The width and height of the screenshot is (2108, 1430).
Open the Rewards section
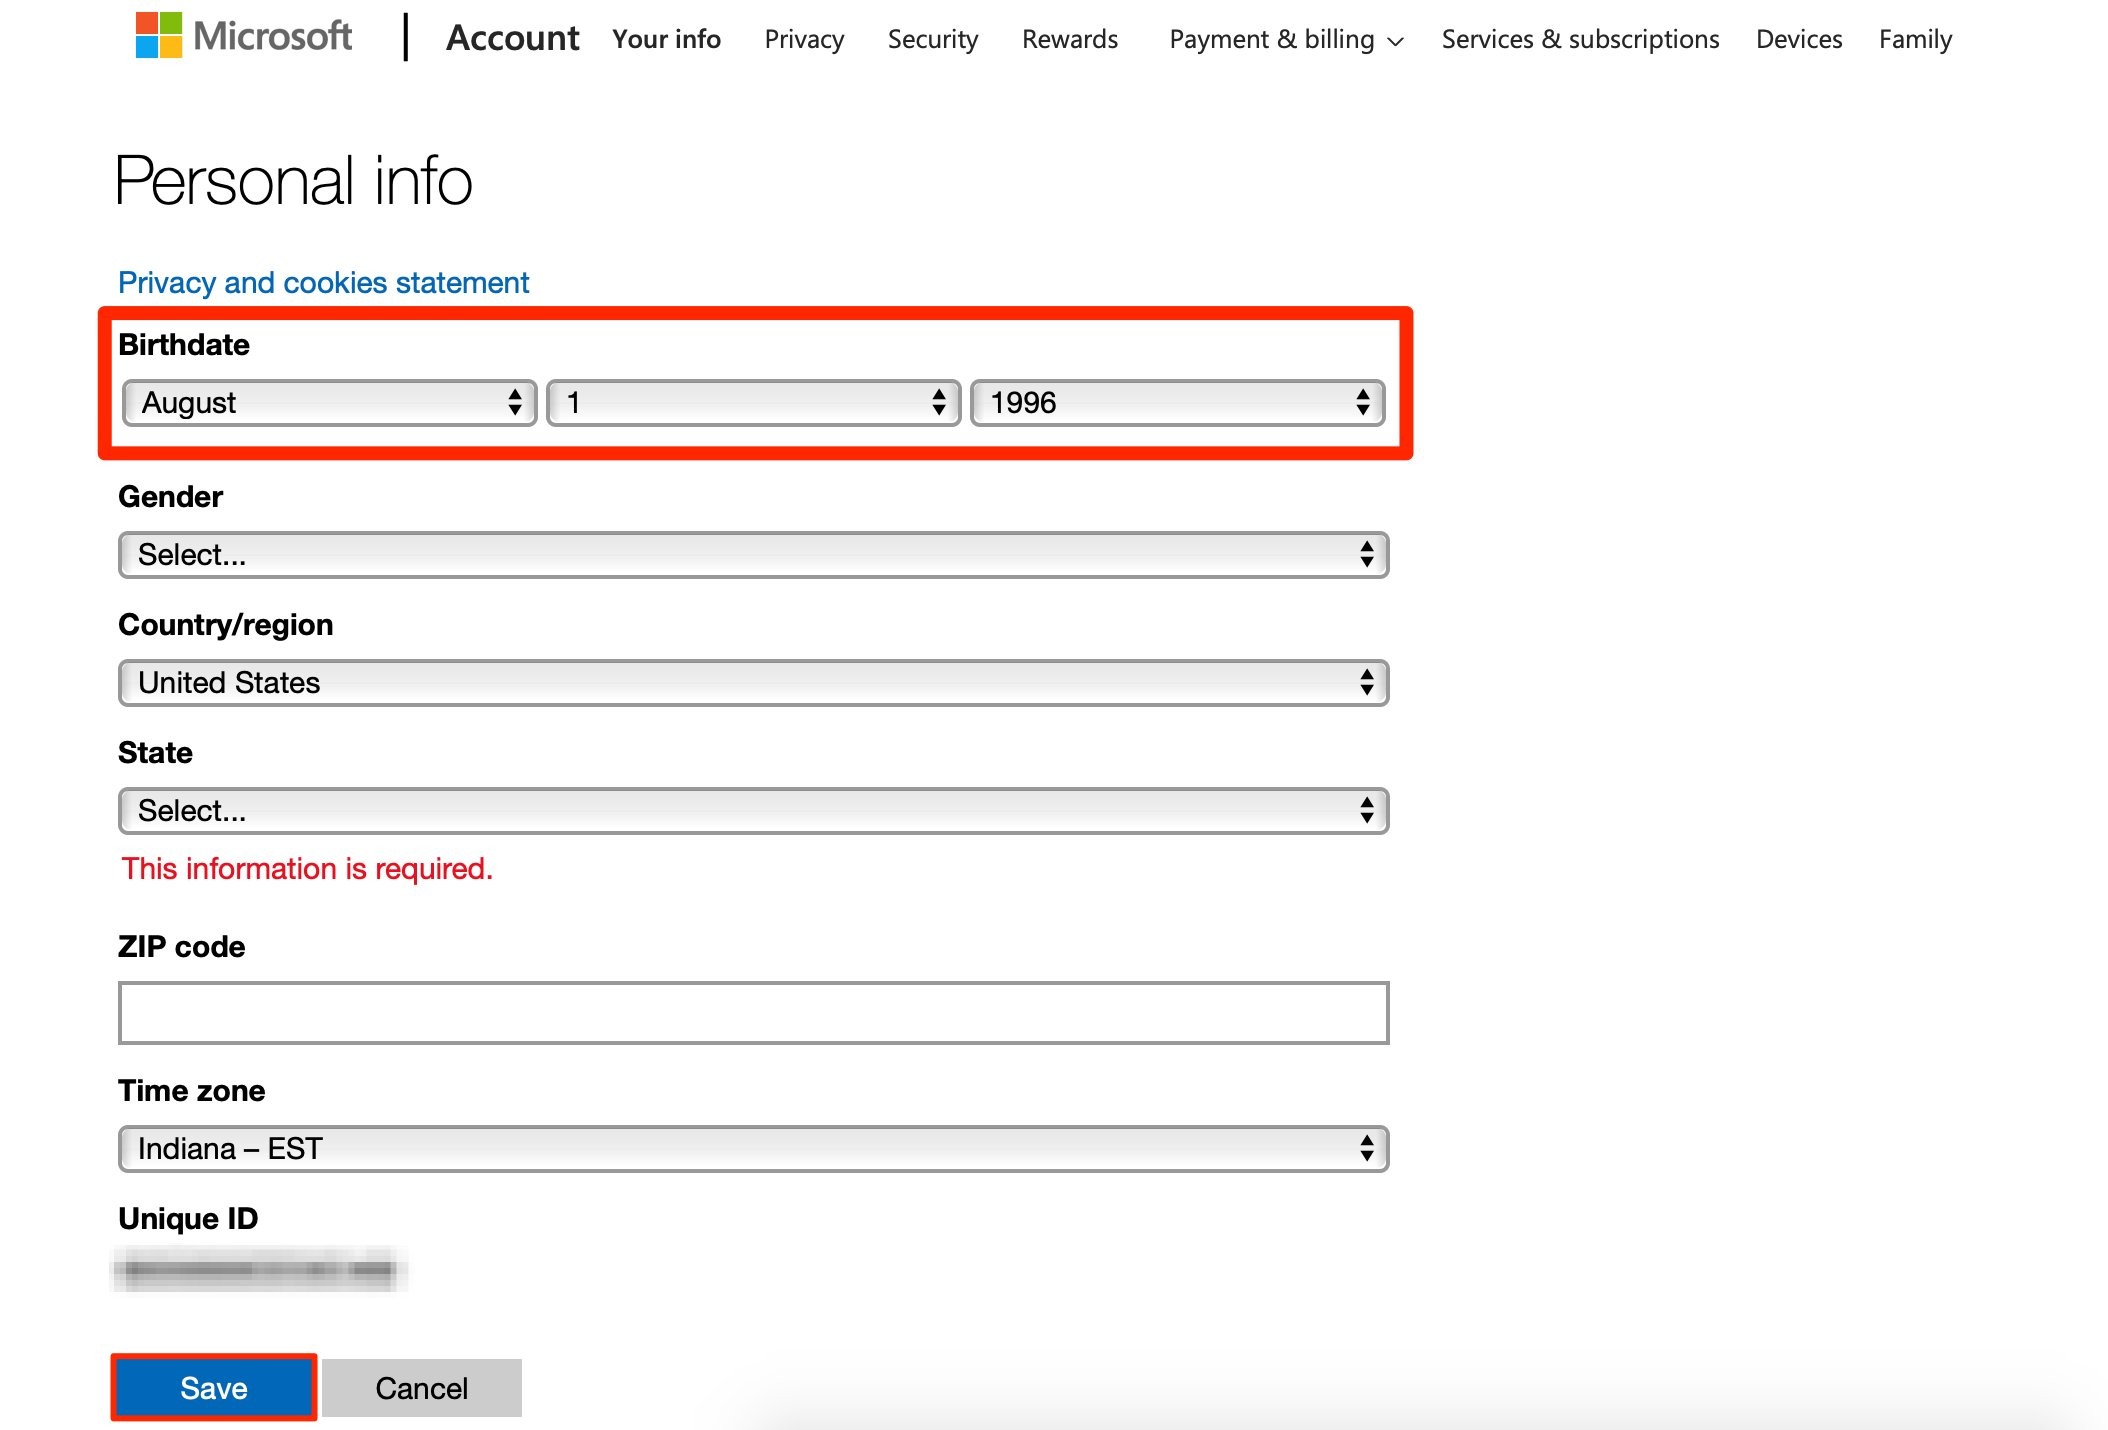click(x=1069, y=39)
